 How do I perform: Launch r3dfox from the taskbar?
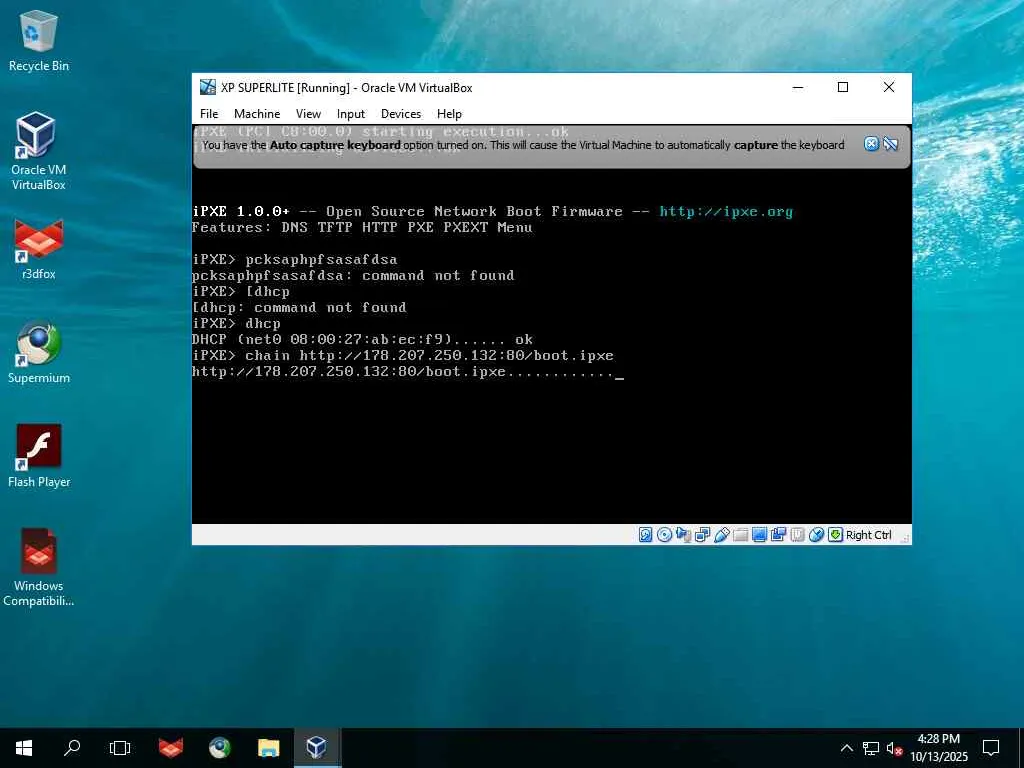[170, 748]
